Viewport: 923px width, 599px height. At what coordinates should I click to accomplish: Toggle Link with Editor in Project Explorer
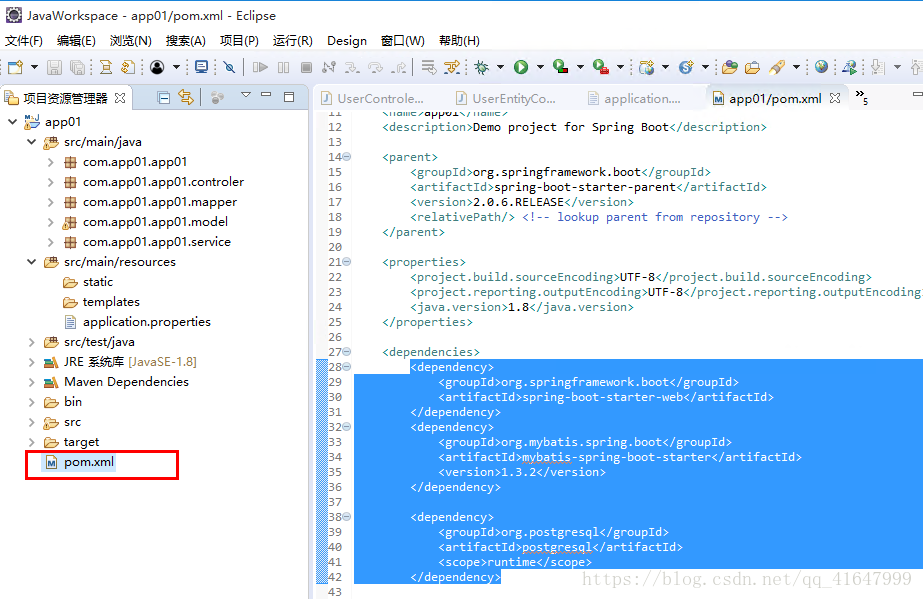[x=185, y=97]
